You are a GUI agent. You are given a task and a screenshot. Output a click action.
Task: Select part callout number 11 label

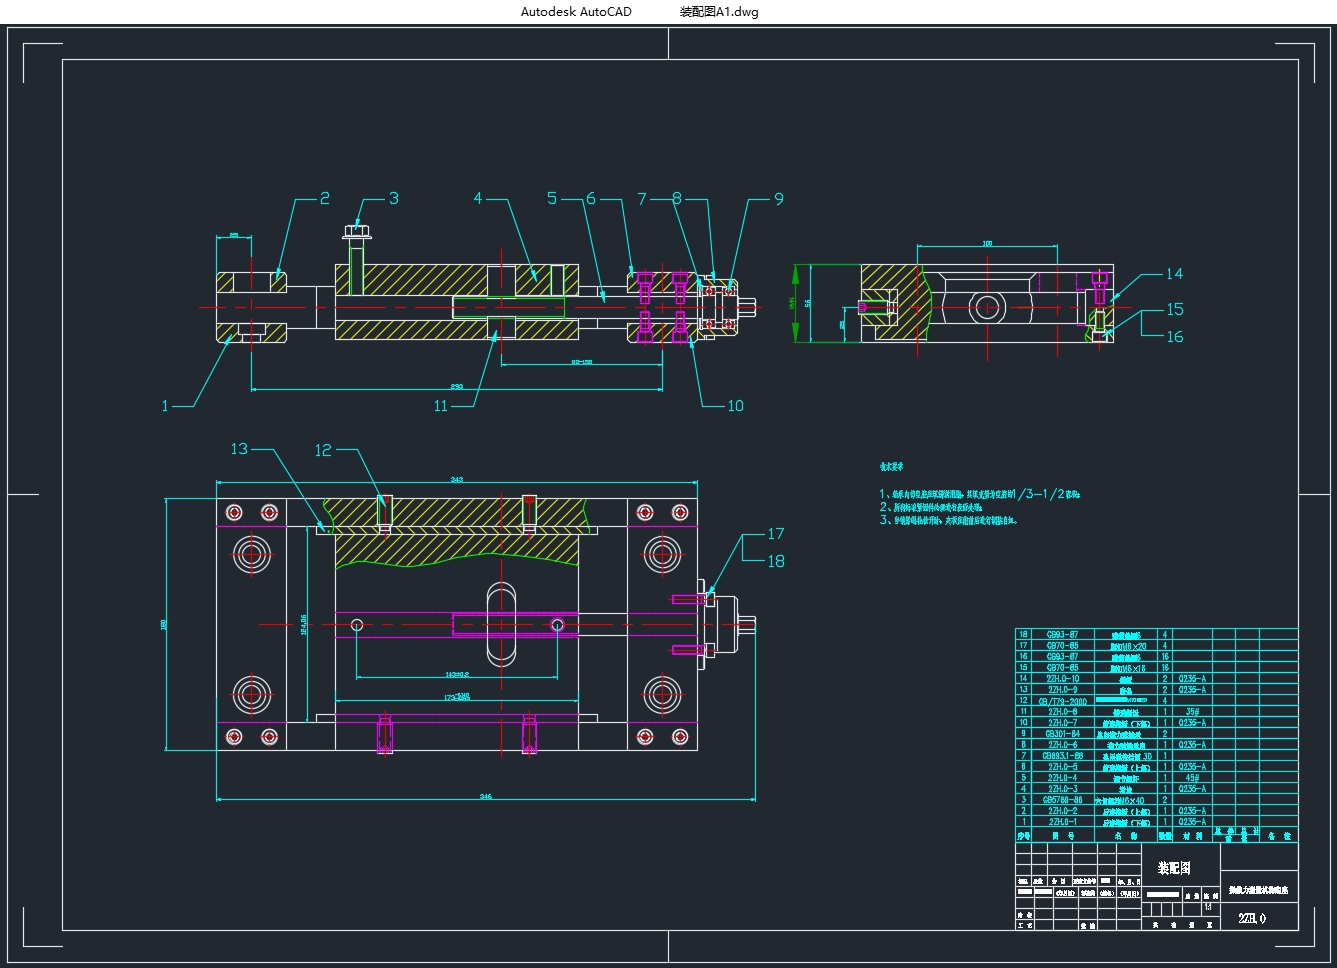tap(441, 406)
